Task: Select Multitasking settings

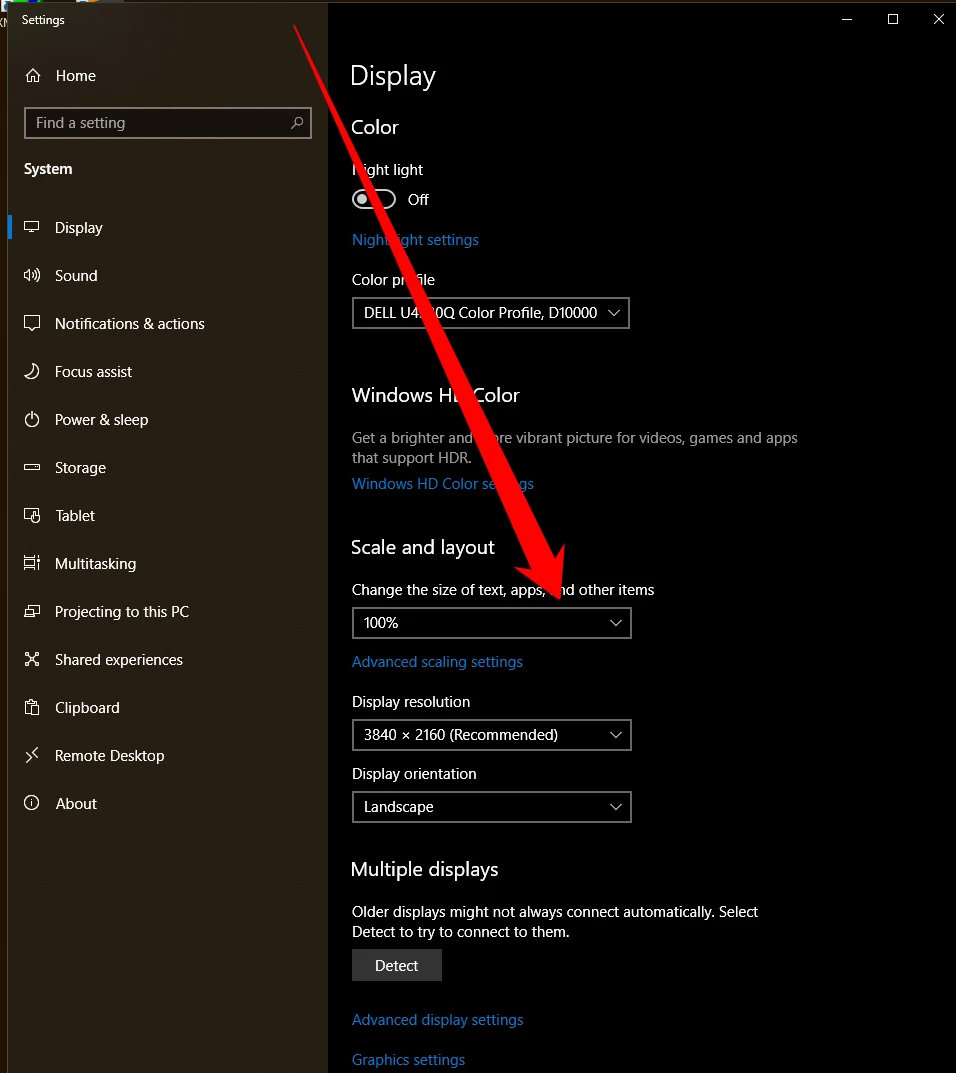Action: [95, 564]
